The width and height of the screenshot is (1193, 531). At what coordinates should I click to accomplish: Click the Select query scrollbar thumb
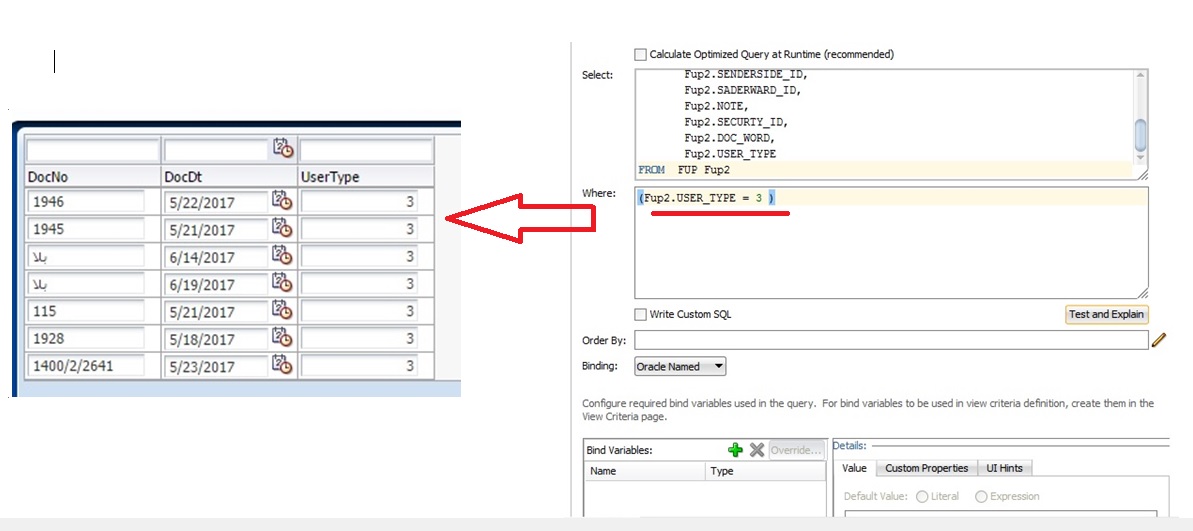(x=1141, y=133)
